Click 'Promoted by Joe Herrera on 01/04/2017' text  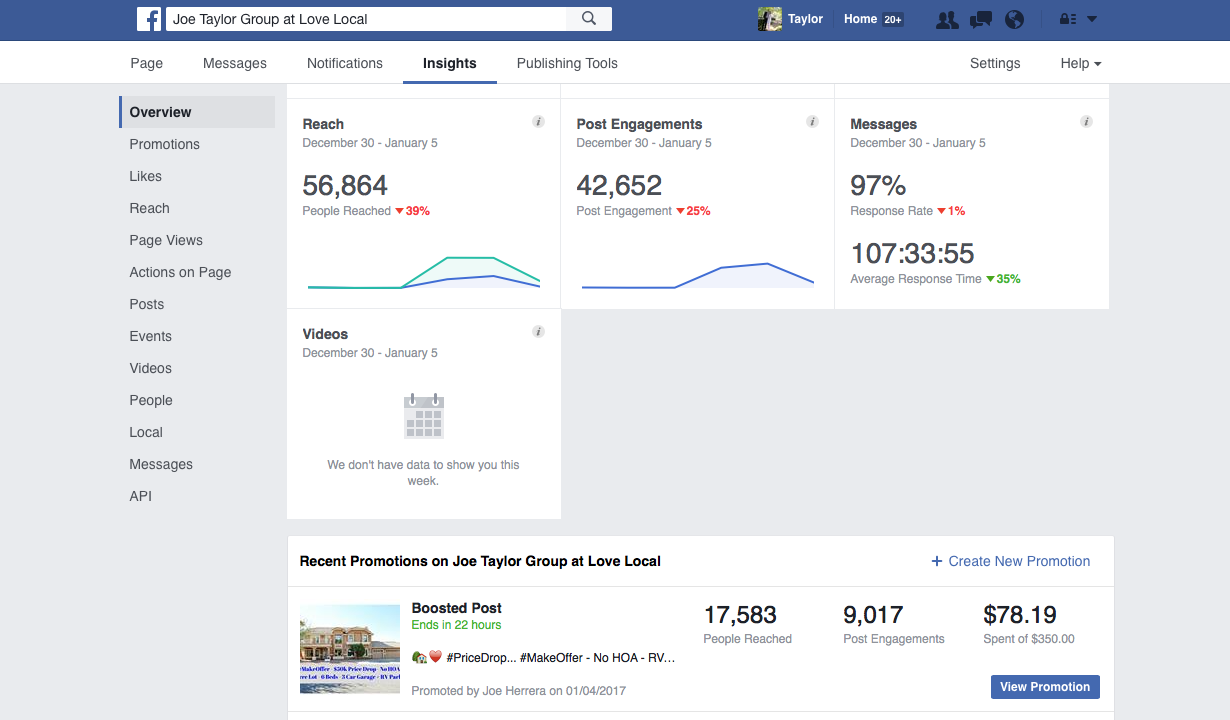pyautogui.click(x=519, y=691)
